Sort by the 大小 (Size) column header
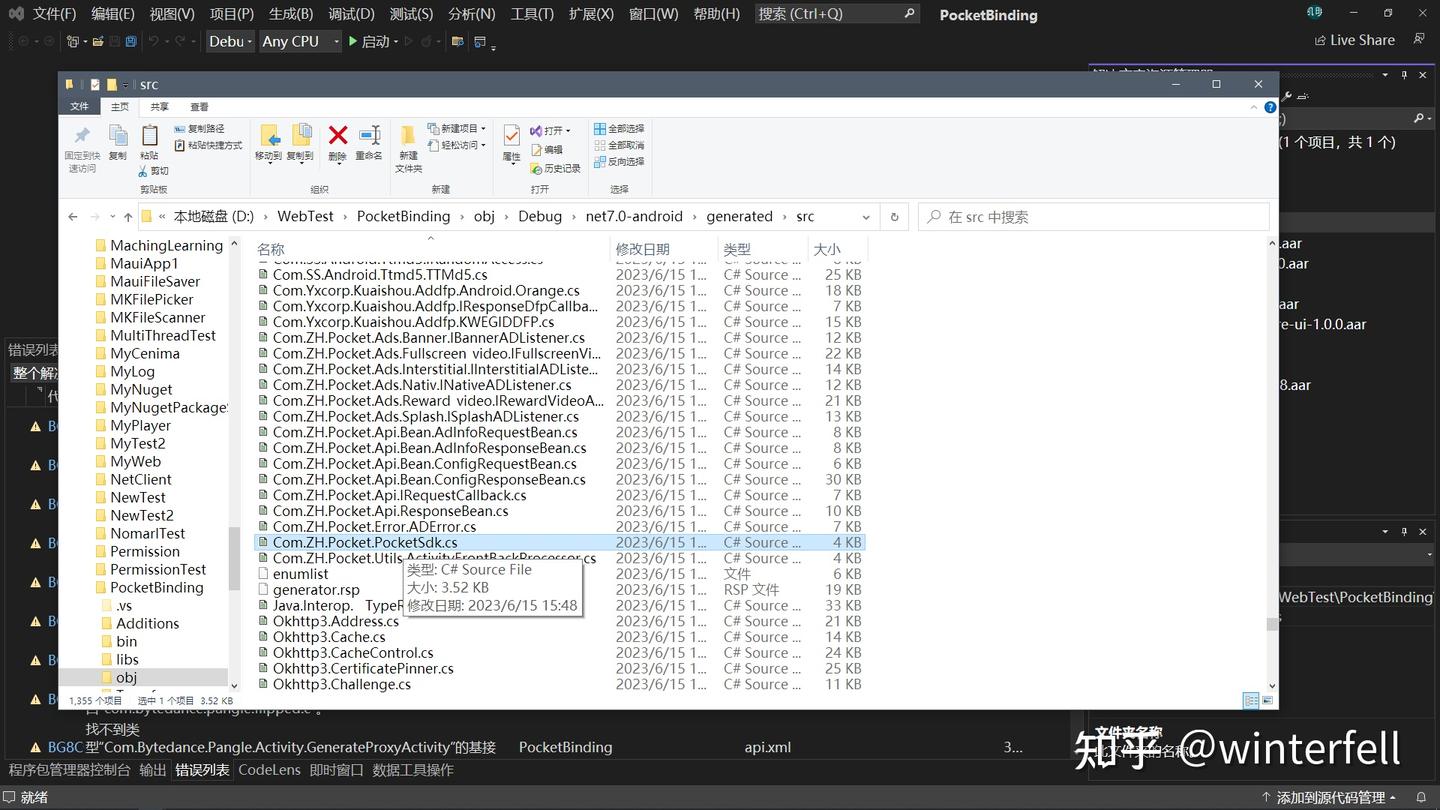The image size is (1440, 810). (828, 249)
